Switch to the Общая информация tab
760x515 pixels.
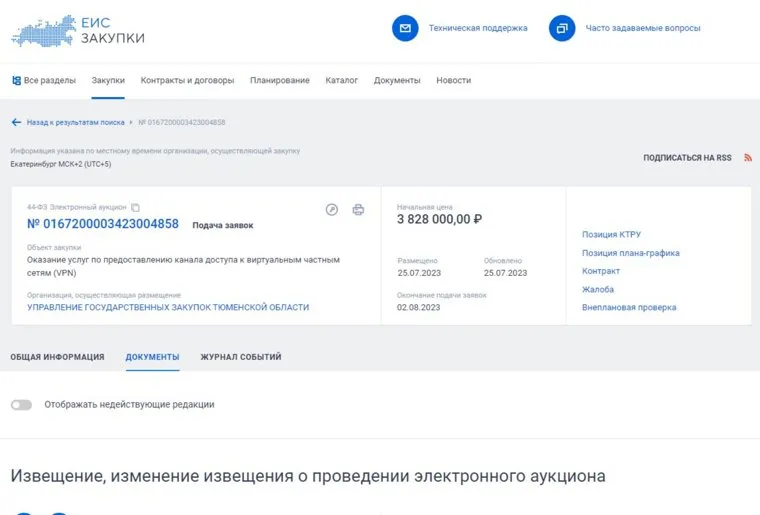pyautogui.click(x=57, y=357)
